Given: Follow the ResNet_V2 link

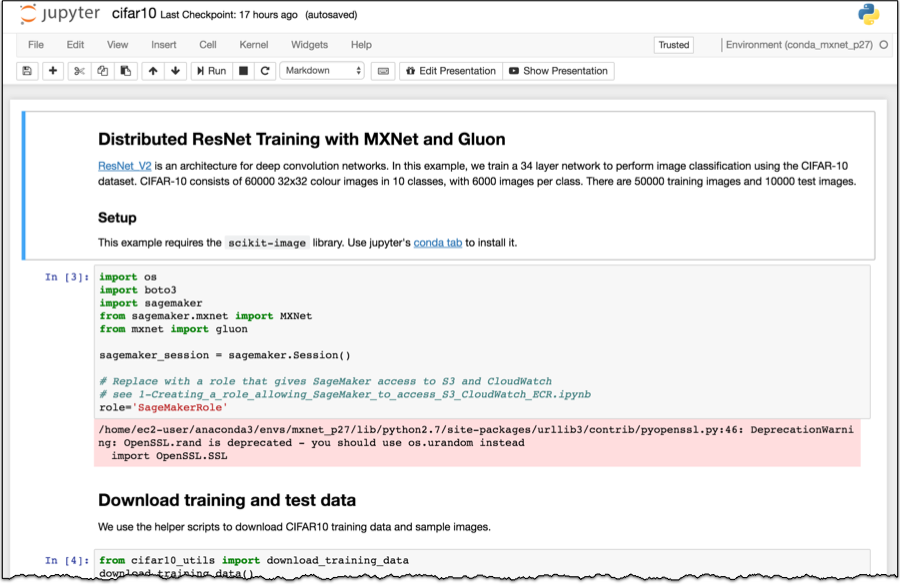Looking at the screenshot, I should coord(125,166).
